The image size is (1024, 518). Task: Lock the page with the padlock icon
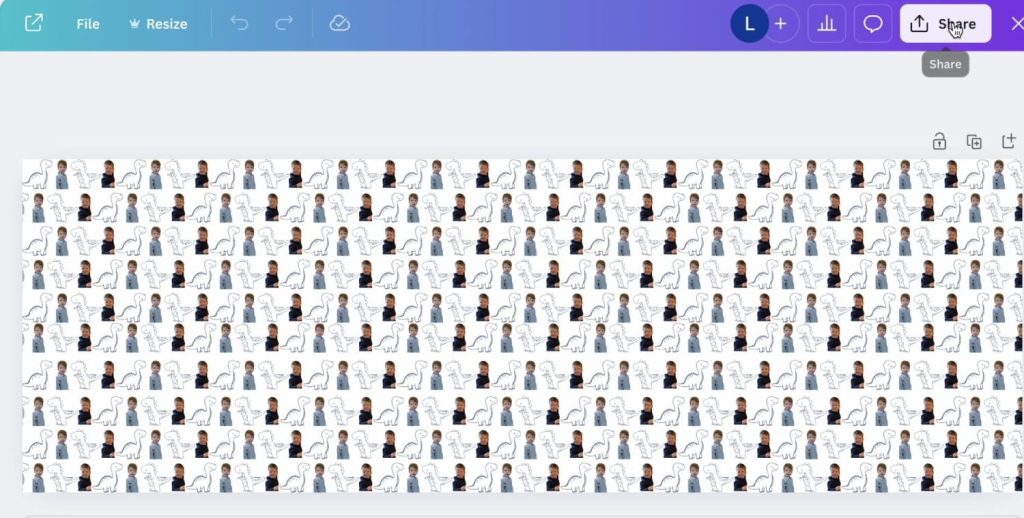[939, 141]
